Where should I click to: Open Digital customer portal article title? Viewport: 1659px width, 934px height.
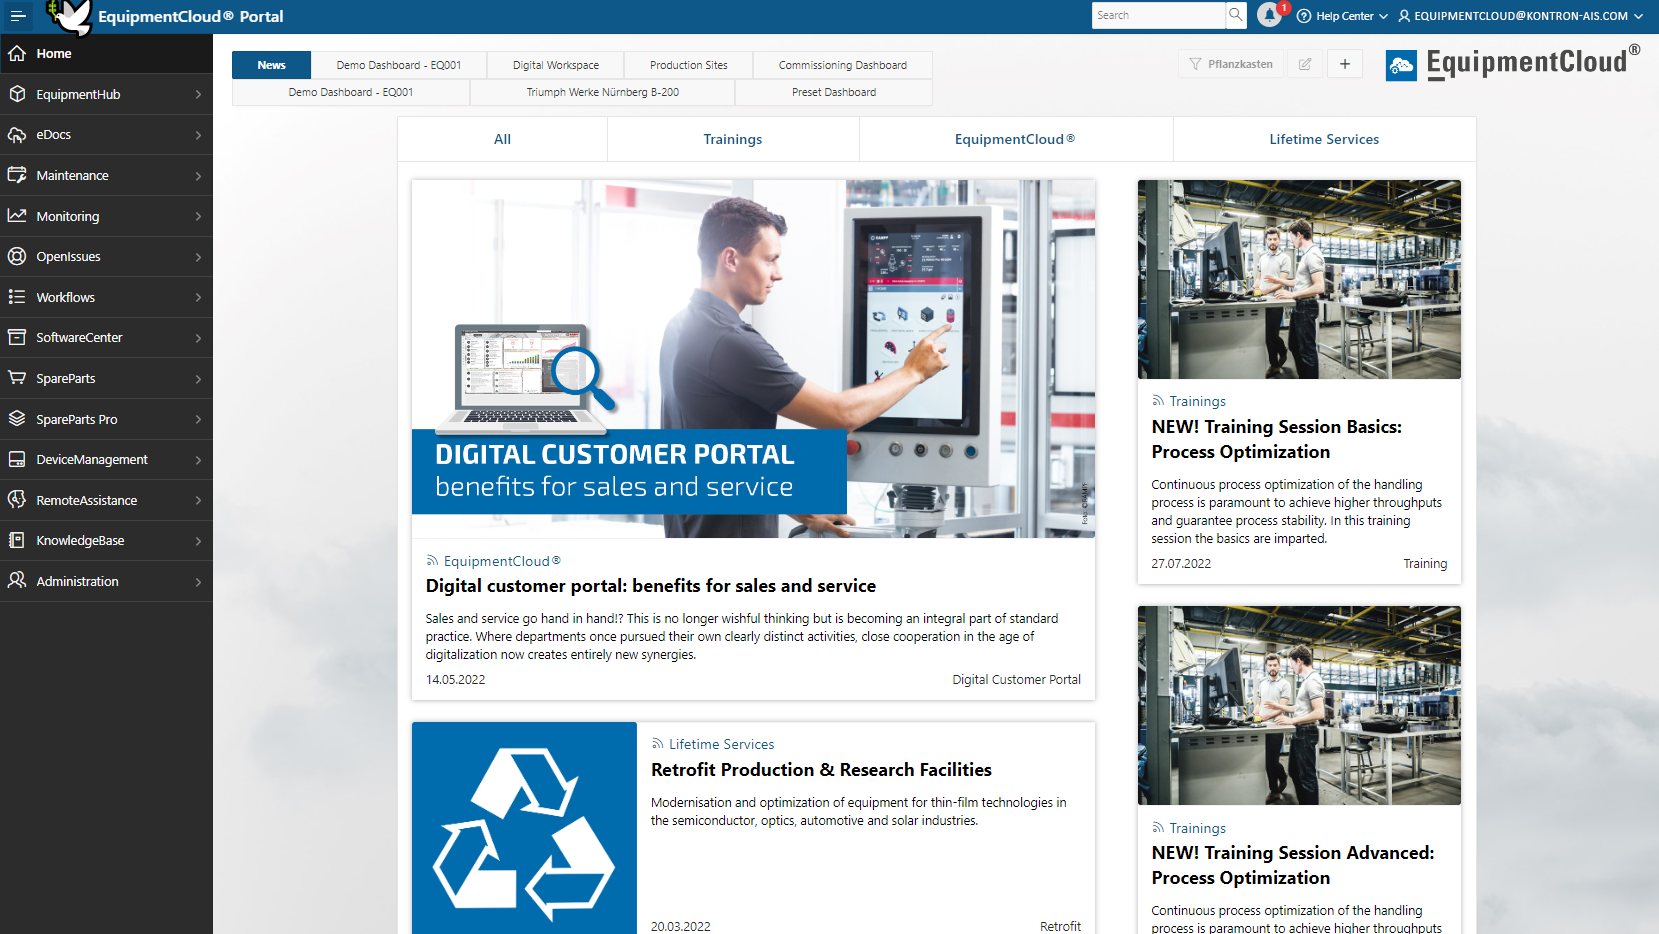click(x=651, y=586)
